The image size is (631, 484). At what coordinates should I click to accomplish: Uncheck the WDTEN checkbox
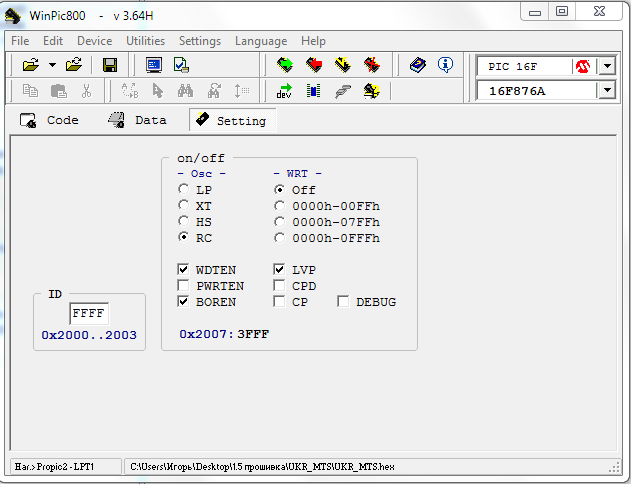(183, 270)
